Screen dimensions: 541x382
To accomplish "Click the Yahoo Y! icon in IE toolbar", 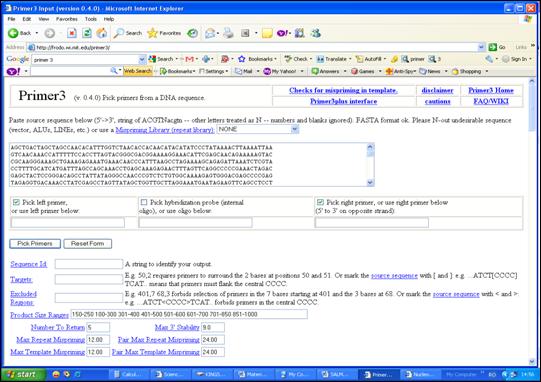I will pyautogui.click(x=282, y=33).
